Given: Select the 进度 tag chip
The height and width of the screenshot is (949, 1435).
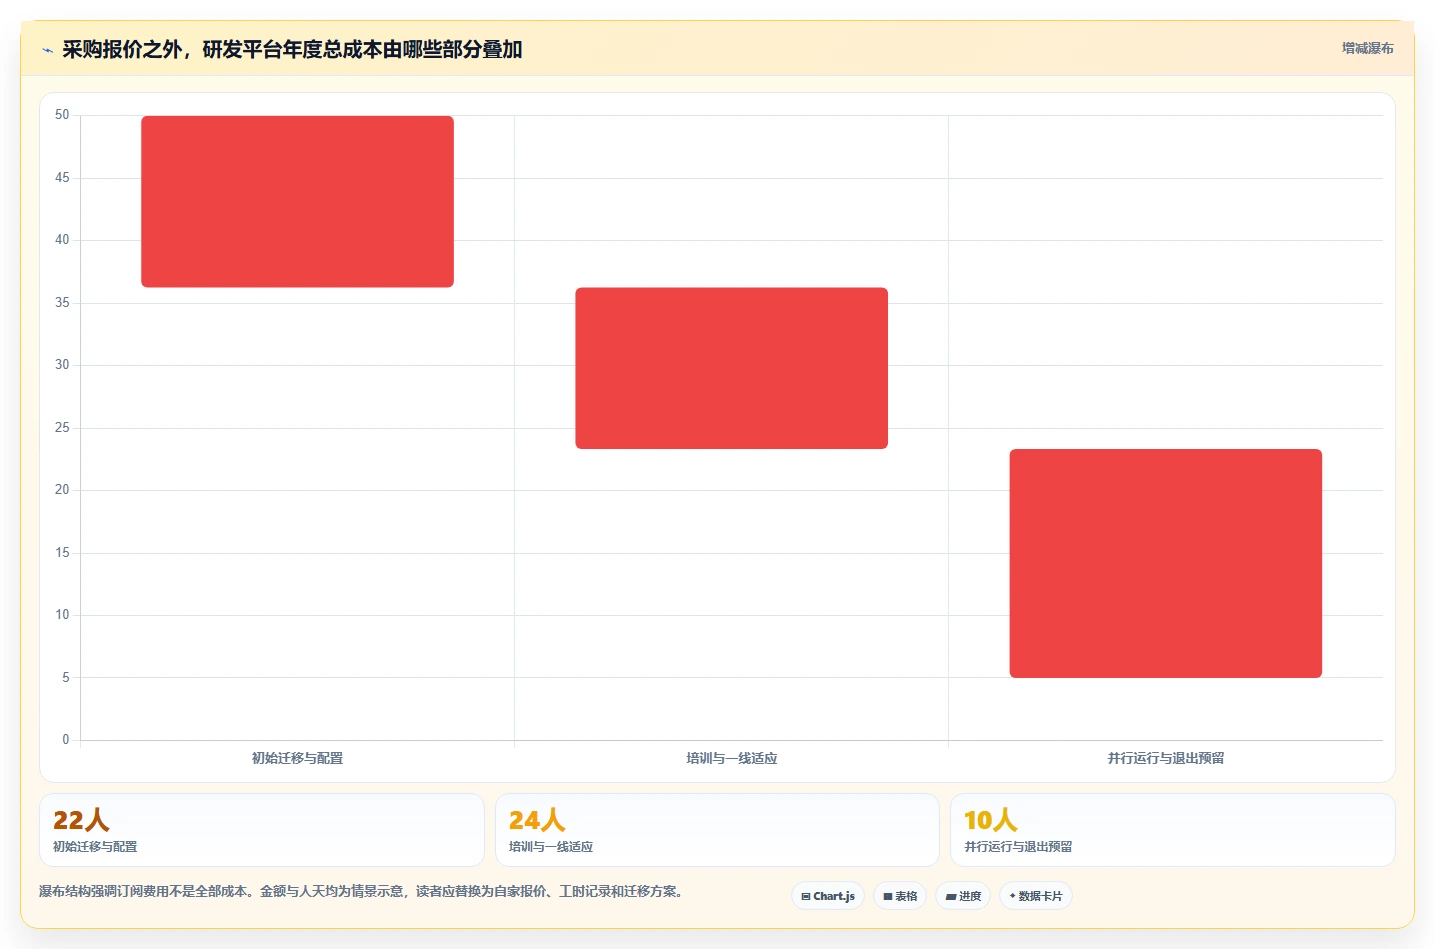Looking at the screenshot, I should click(963, 896).
